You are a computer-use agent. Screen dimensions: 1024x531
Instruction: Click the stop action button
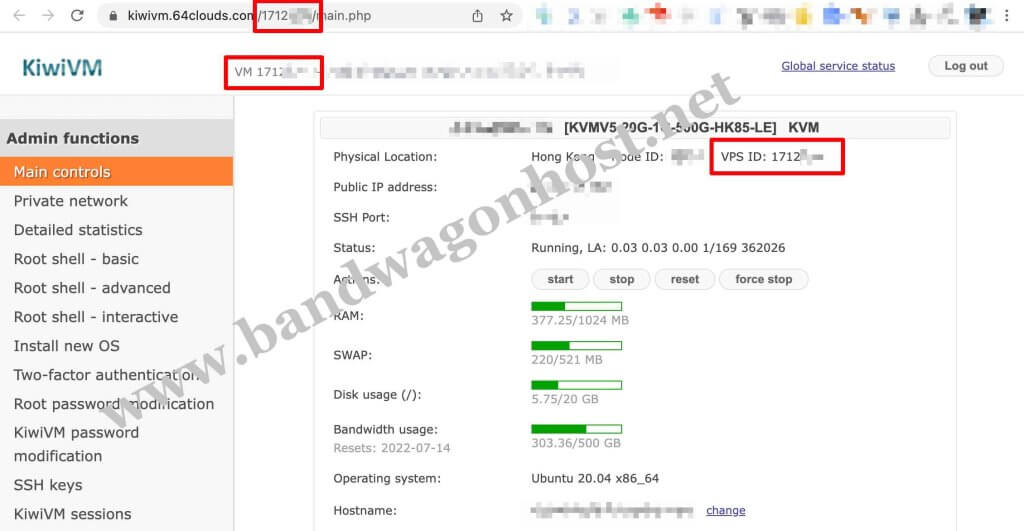(x=622, y=280)
